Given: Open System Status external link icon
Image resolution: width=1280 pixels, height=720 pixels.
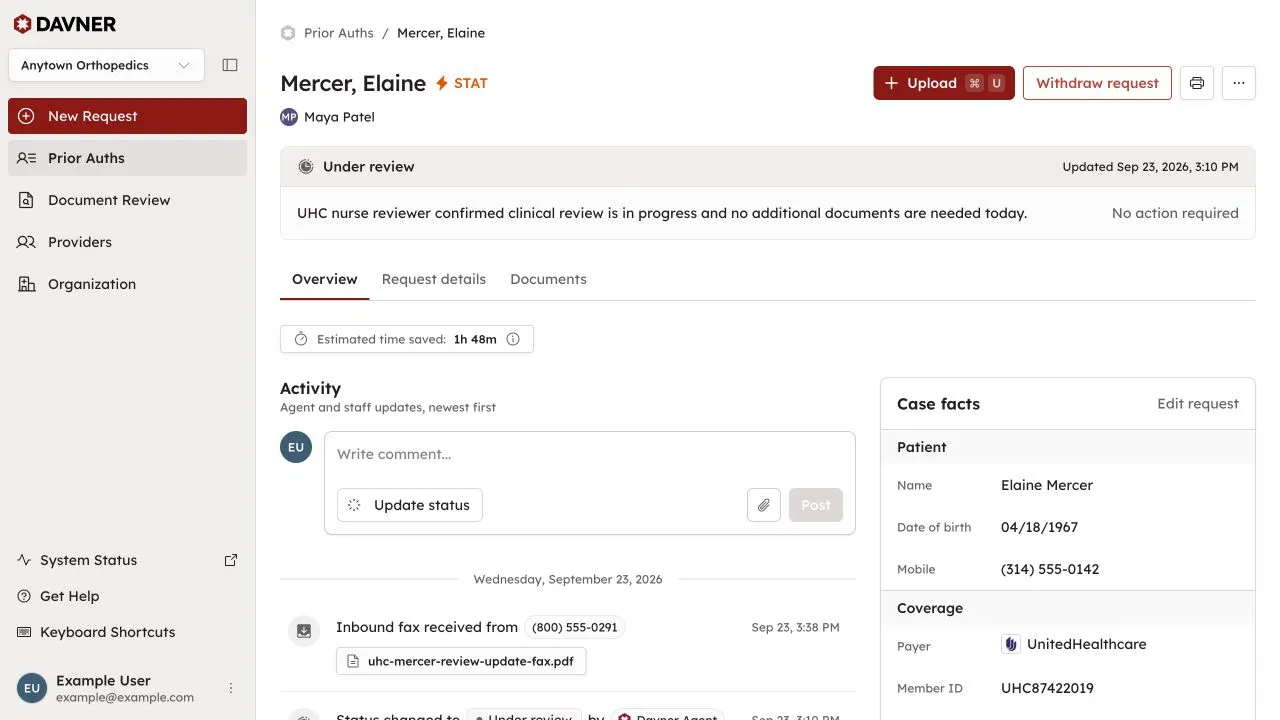Looking at the screenshot, I should (231, 560).
